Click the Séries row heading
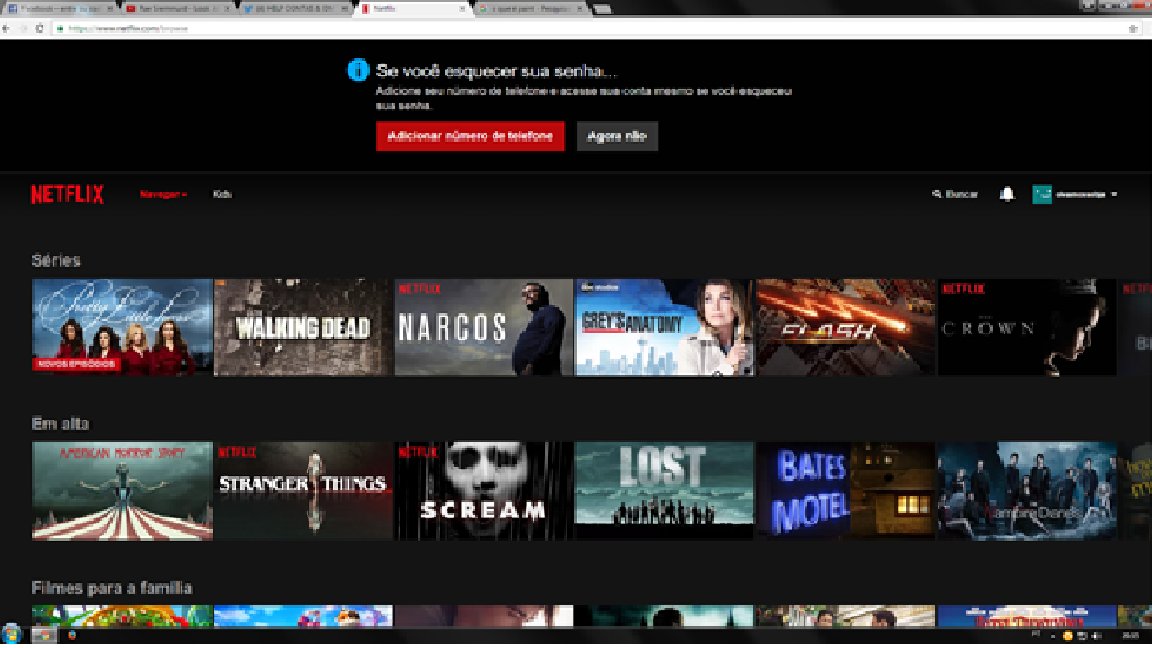 tap(56, 260)
